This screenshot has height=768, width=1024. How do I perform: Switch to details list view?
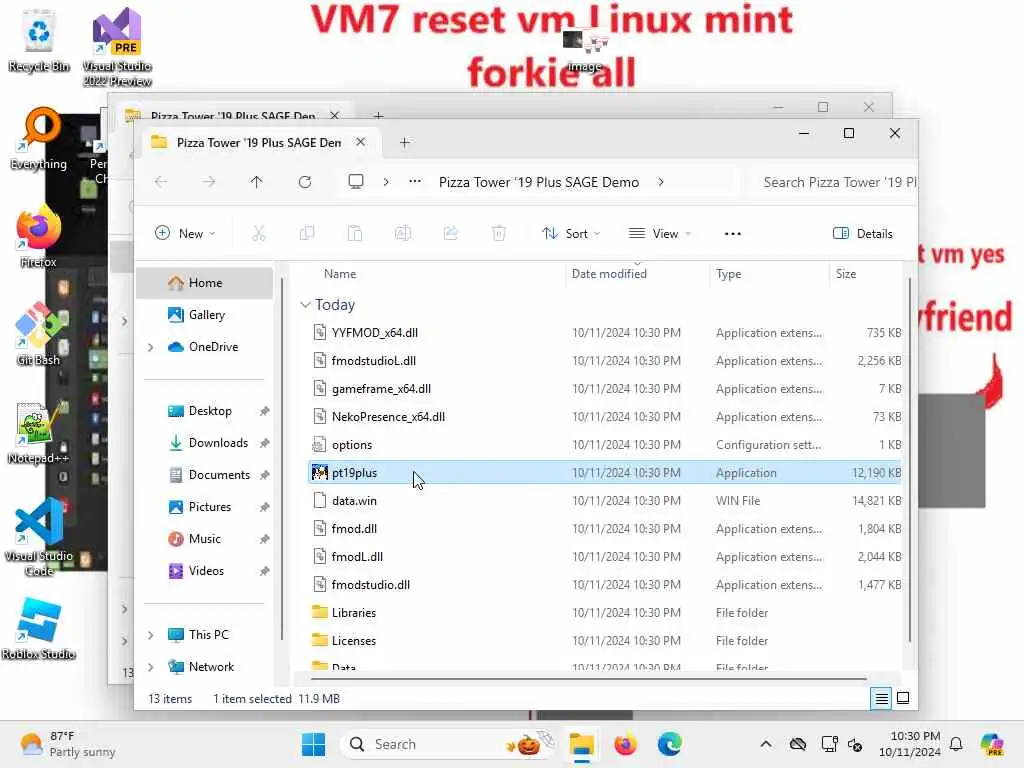point(881,699)
